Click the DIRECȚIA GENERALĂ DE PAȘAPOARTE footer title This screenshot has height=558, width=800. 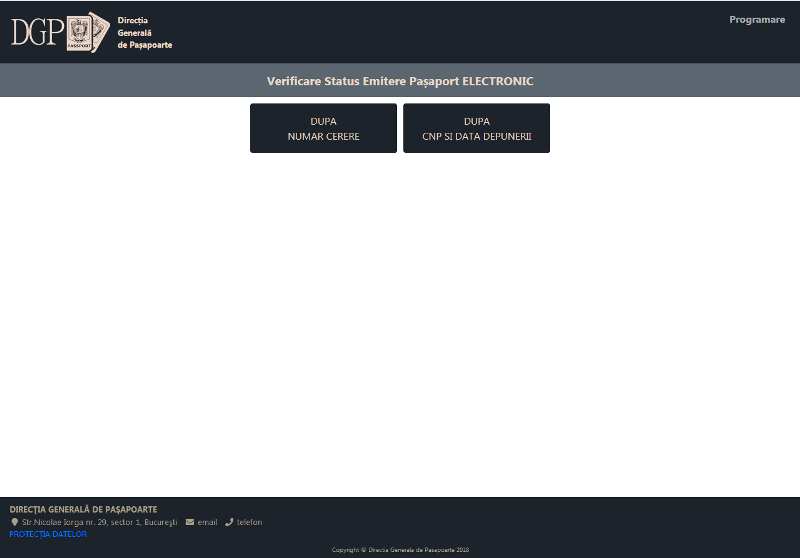pyautogui.click(x=83, y=509)
